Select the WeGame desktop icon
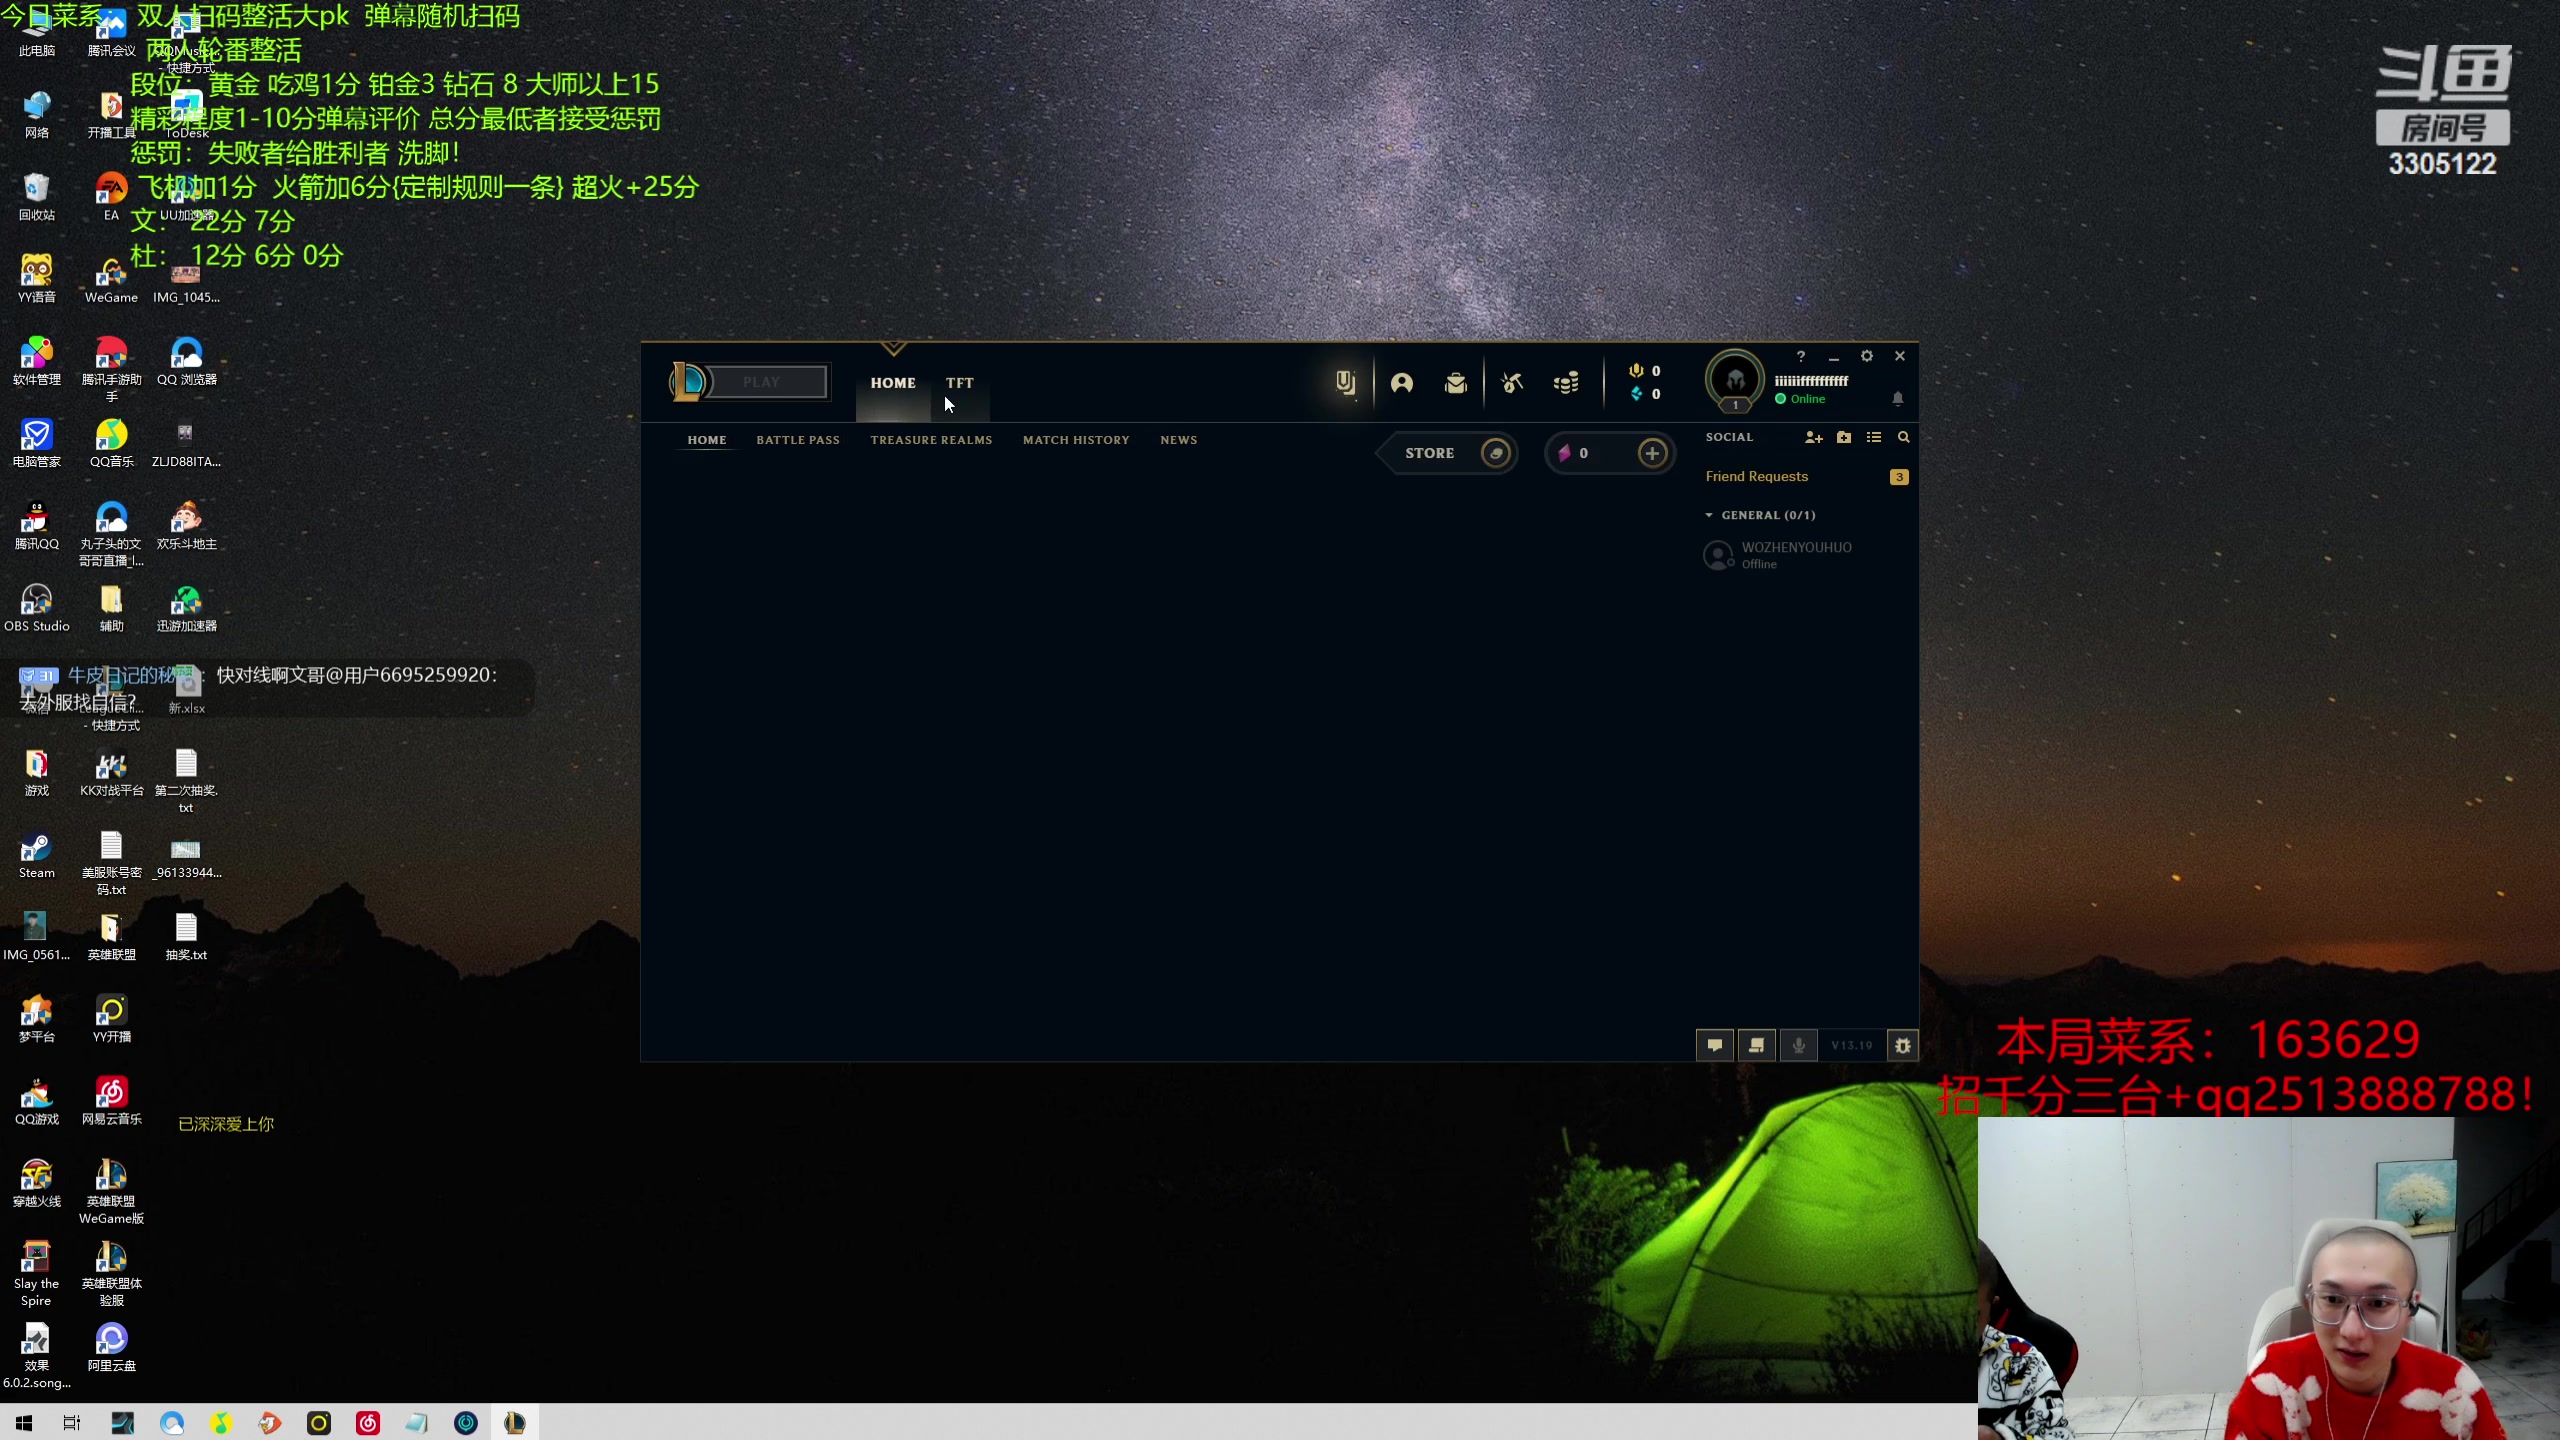The image size is (2560, 1440). [112, 280]
